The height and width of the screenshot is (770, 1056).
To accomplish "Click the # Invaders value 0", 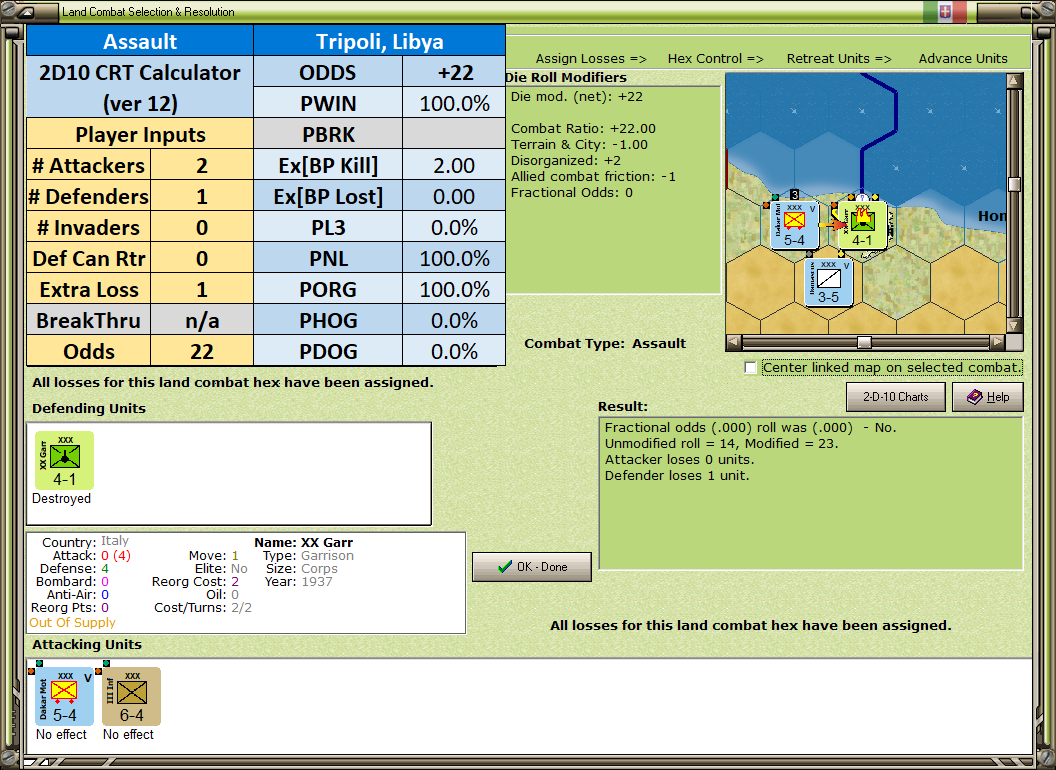I will (x=201, y=228).
